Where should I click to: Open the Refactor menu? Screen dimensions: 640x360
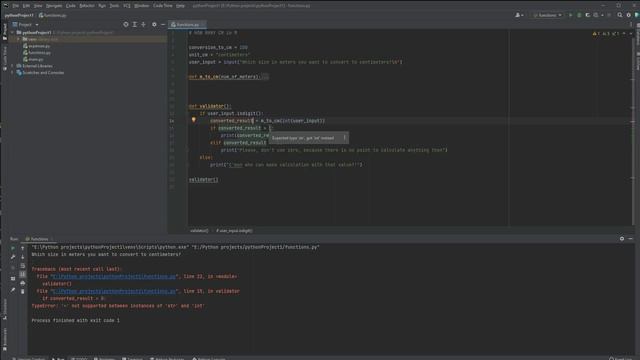tap(87, 6)
